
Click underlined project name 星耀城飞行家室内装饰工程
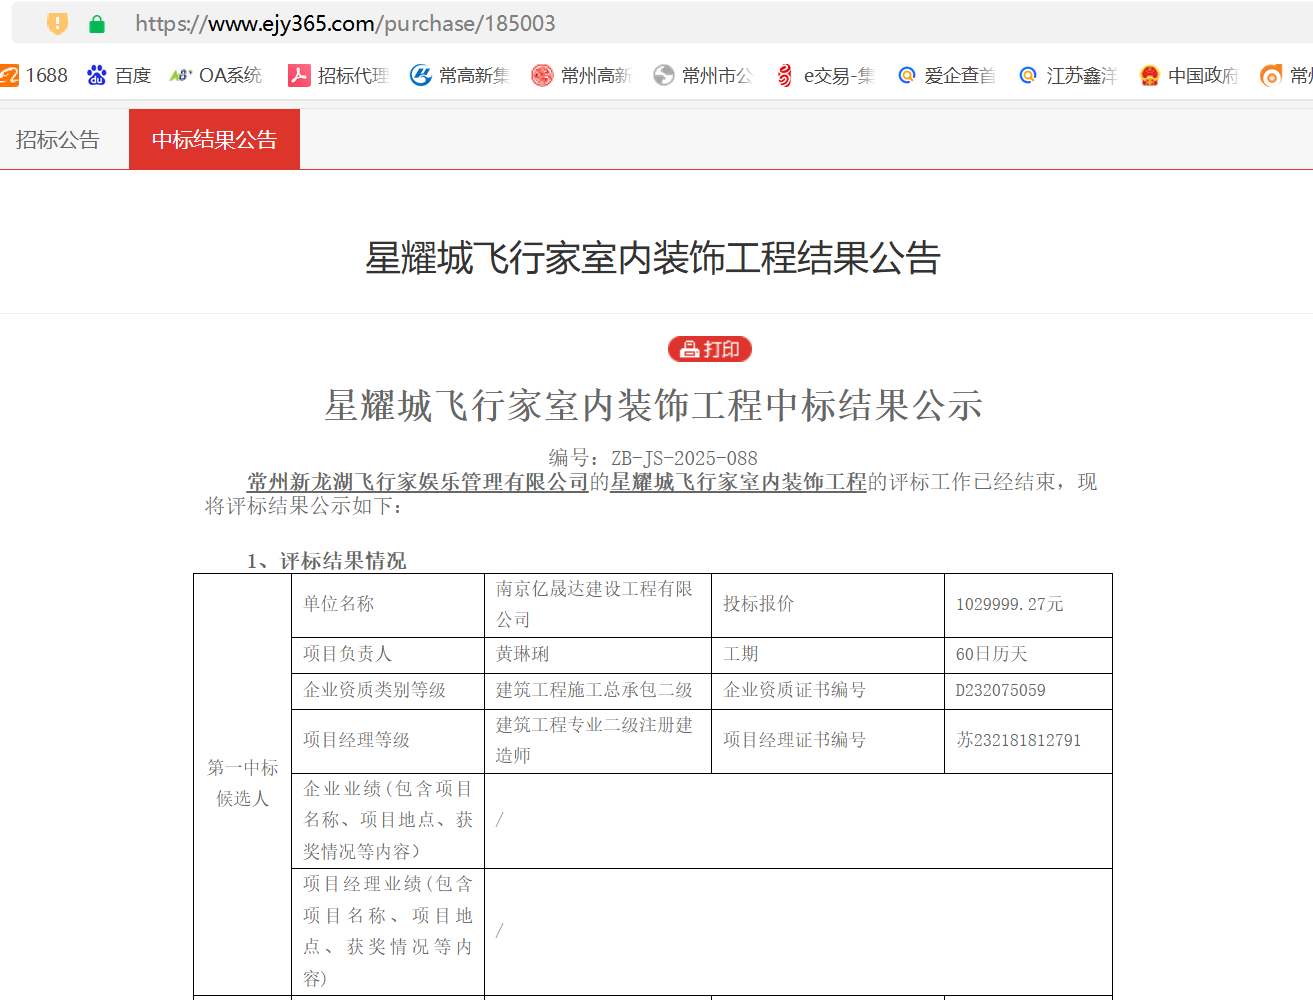pos(739,482)
